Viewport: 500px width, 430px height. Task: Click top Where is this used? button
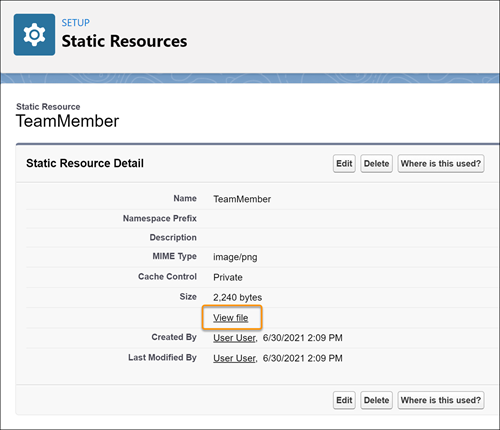click(441, 163)
